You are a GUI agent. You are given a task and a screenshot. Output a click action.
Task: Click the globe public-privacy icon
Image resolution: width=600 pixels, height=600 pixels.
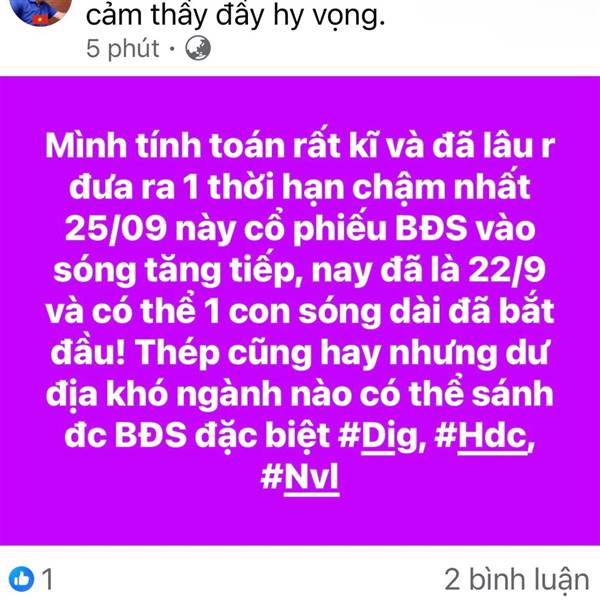[198, 49]
